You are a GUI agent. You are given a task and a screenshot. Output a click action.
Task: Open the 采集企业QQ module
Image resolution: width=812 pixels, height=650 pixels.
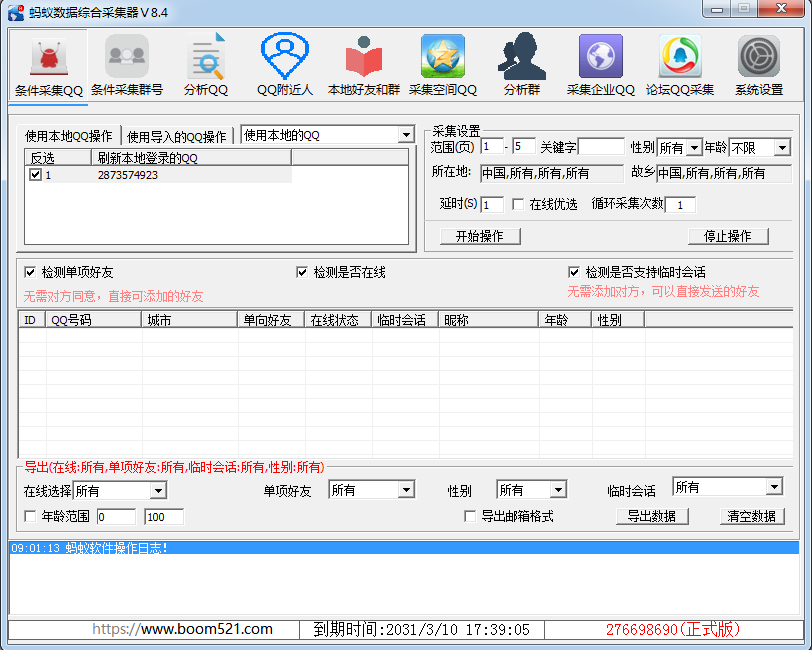601,67
